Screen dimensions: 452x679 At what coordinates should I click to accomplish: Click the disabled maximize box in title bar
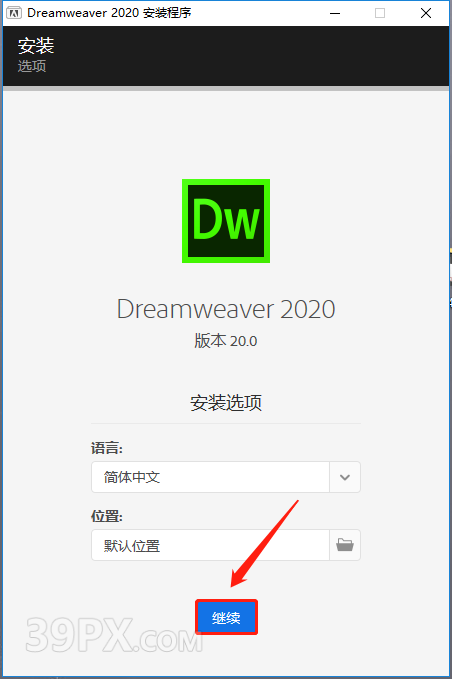point(380,13)
